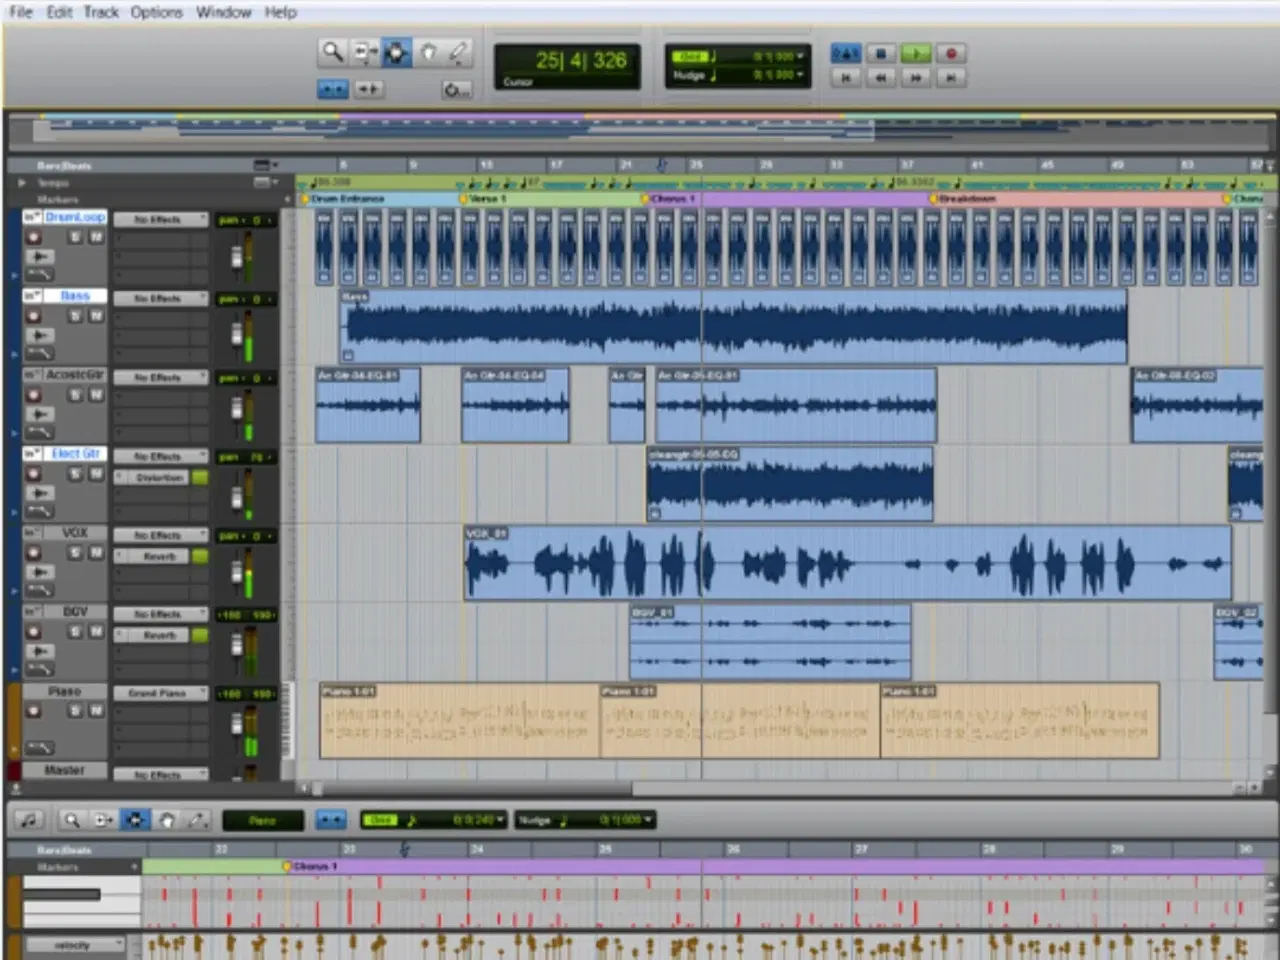Screen dimensions: 1280x960
Task: Toggle link selection button in MIDI editor
Action: tap(331, 820)
